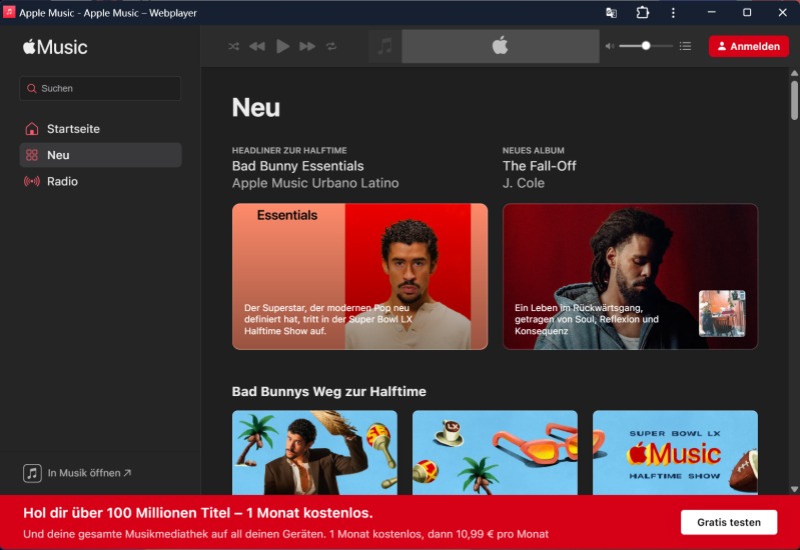Open Apple Music Urbano Latino link

[315, 183]
